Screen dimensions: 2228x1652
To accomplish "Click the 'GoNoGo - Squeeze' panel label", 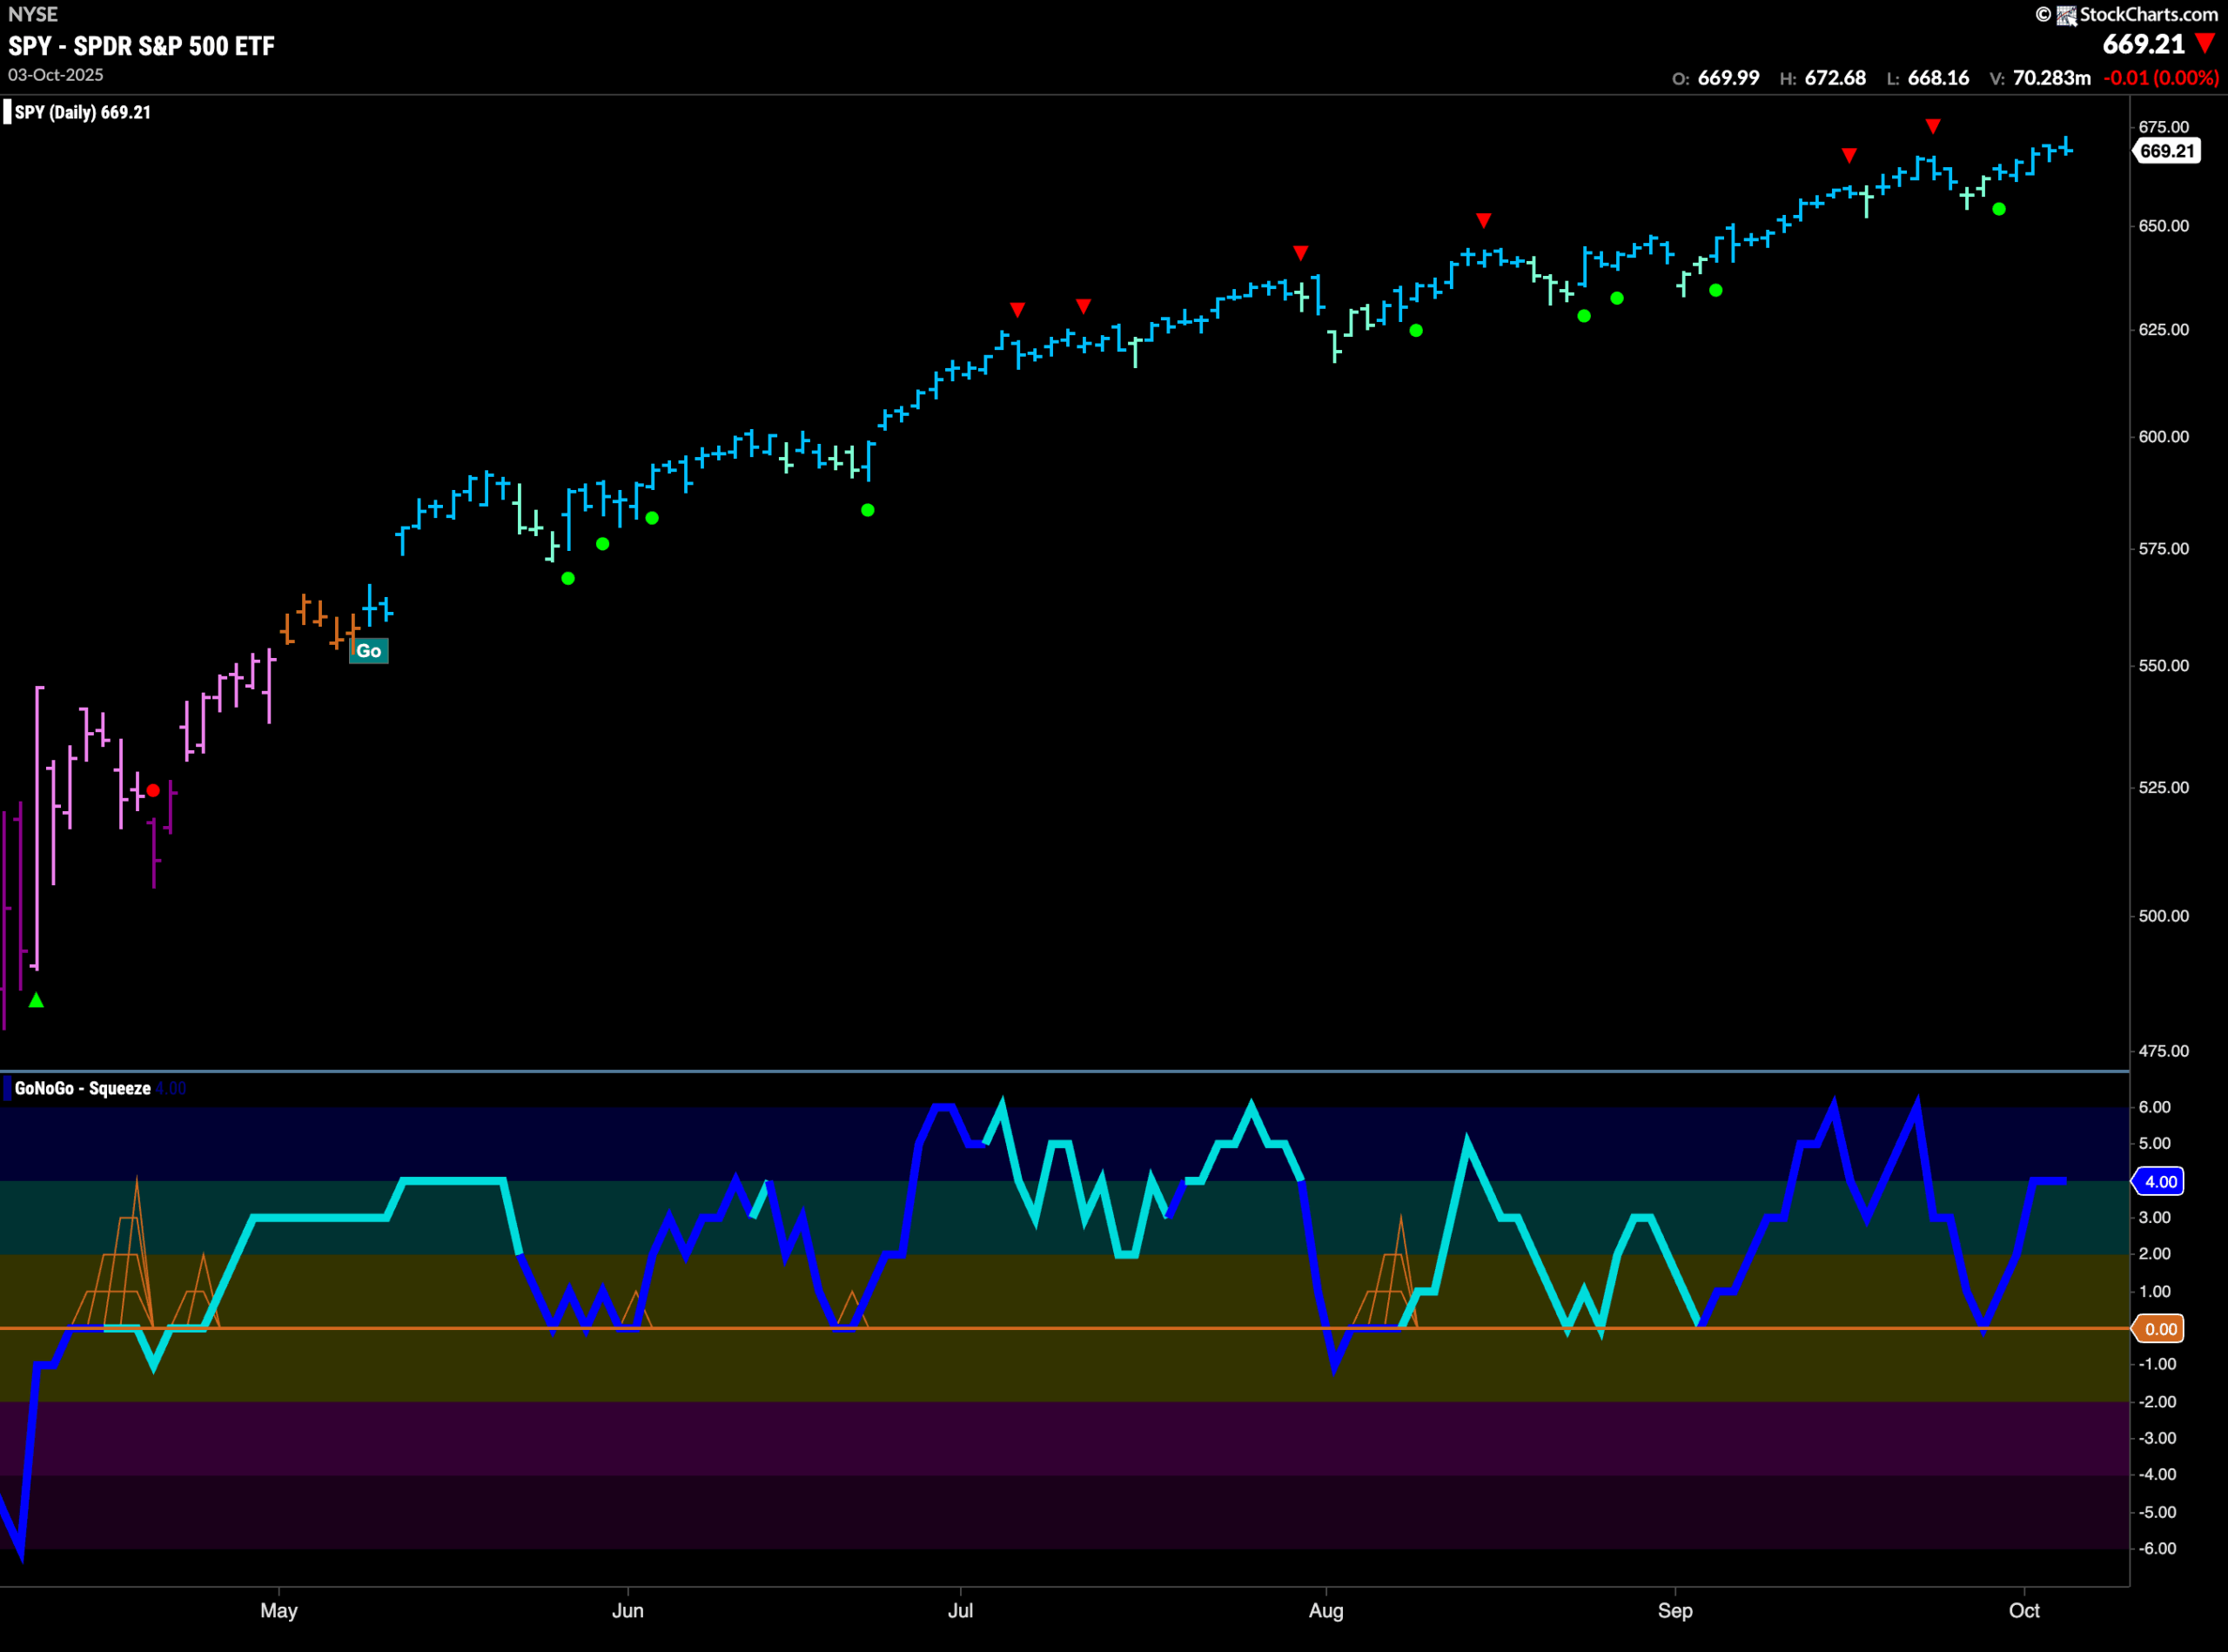I will (83, 1088).
